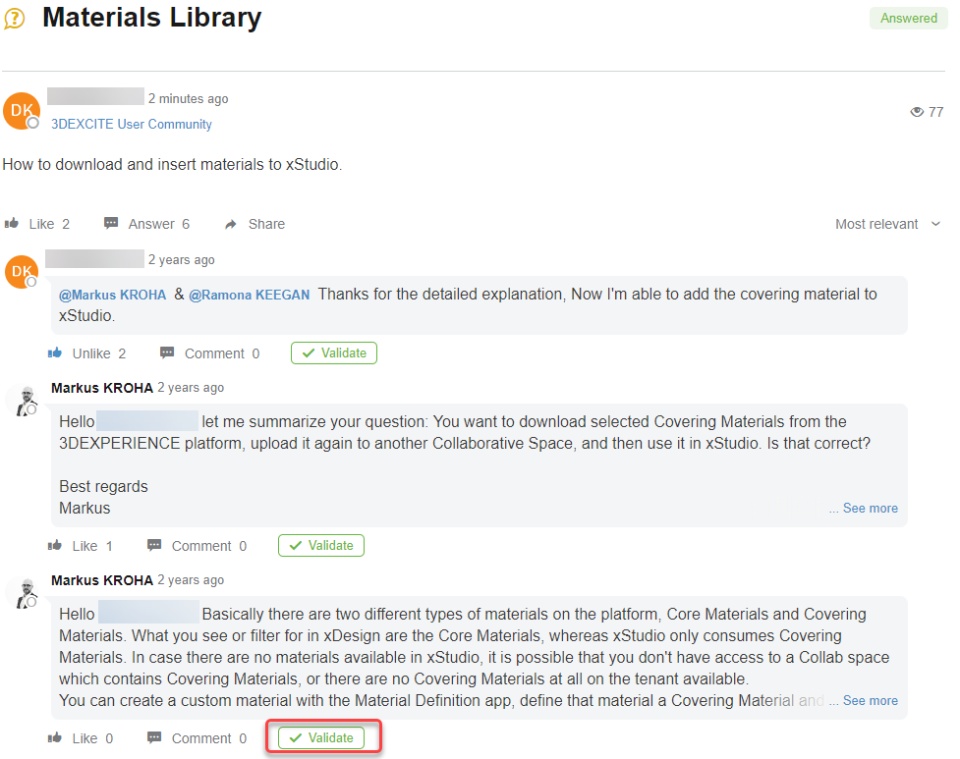Click the Materials Library title
The width and height of the screenshot is (960, 759).
pyautogui.click(x=152, y=18)
